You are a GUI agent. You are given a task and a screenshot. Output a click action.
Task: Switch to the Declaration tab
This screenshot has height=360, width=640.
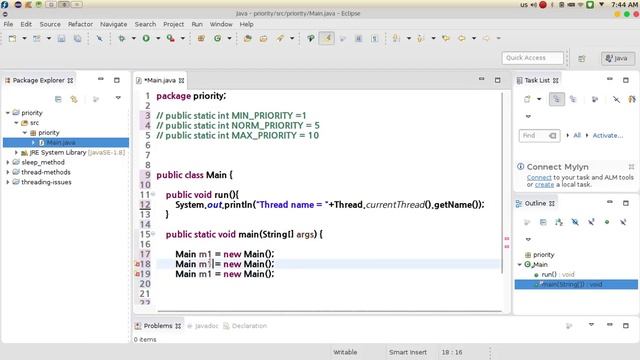245,326
